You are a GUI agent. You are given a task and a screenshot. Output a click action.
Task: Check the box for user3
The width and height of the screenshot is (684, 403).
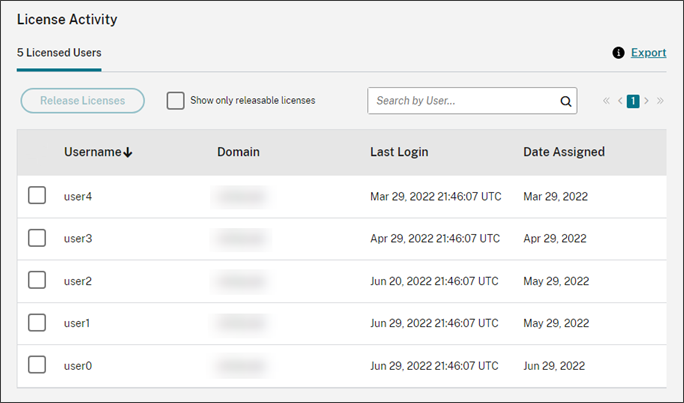[37, 238]
